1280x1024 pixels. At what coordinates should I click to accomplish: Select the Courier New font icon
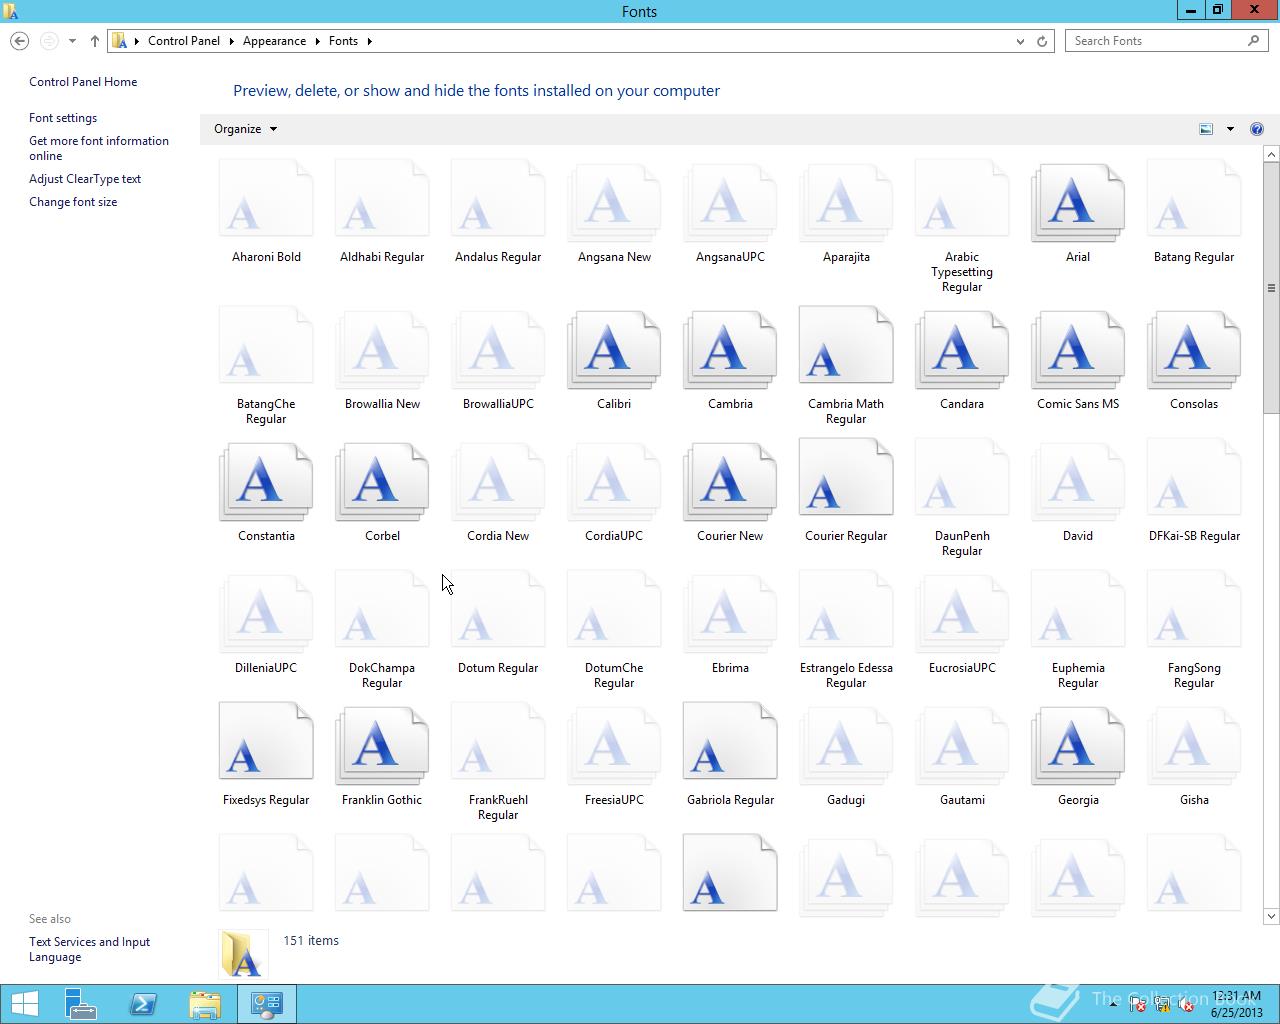730,483
